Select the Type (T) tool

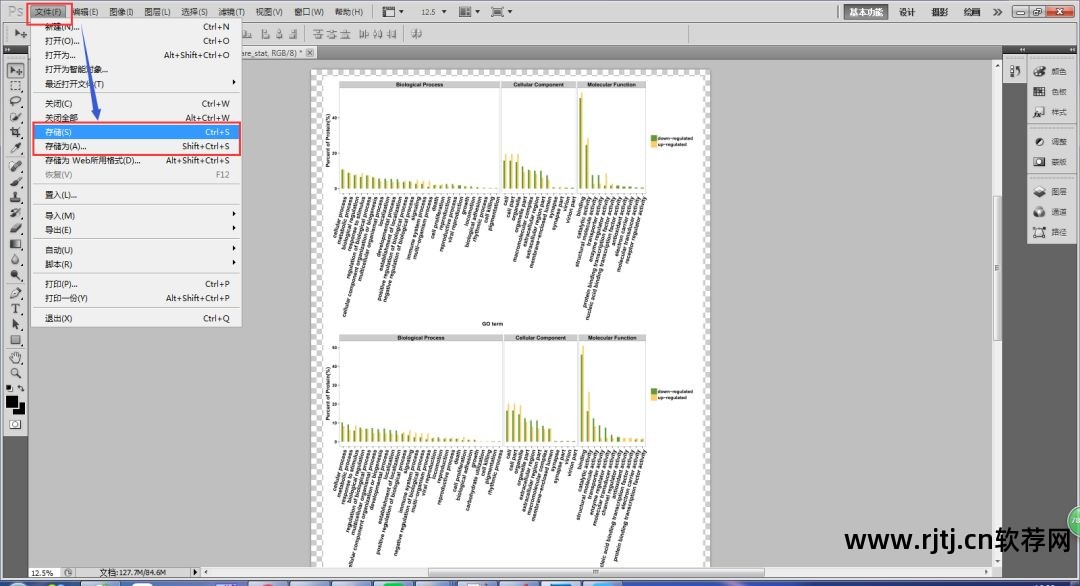[16, 309]
